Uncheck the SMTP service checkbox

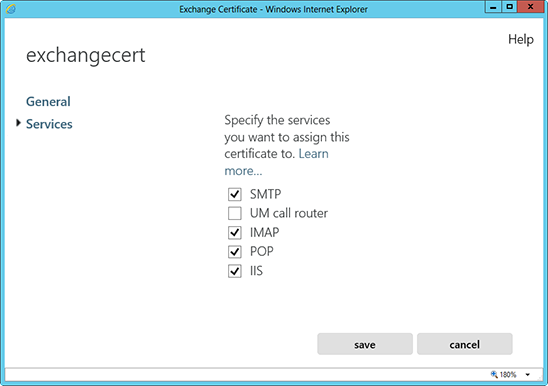coord(235,194)
